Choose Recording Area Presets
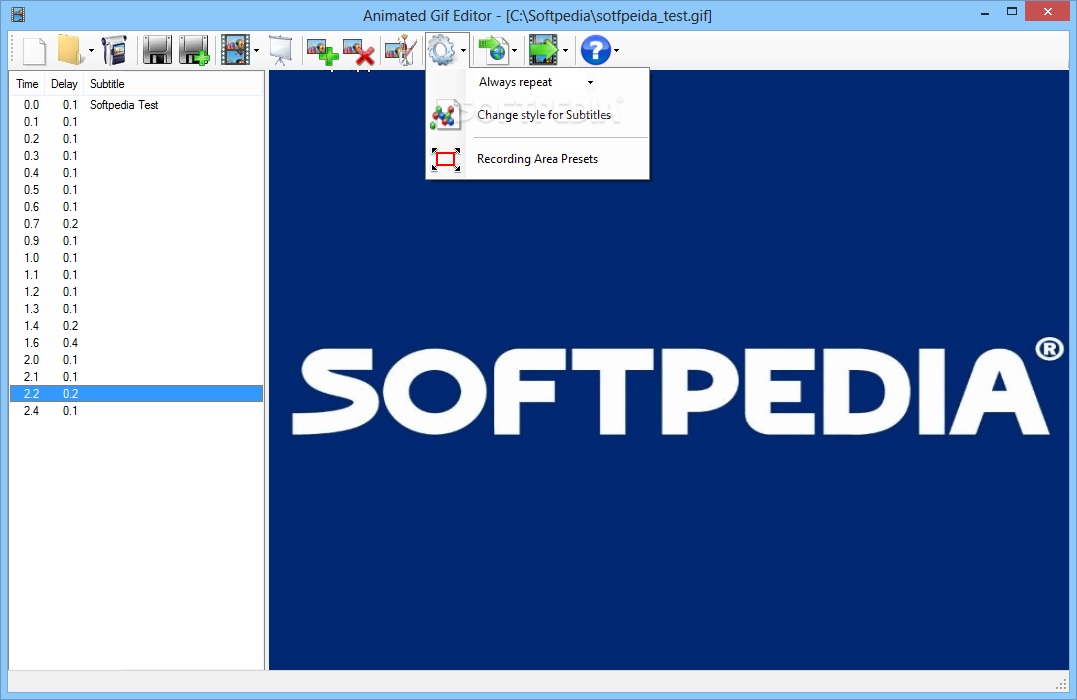The width and height of the screenshot is (1077, 700). 537,159
